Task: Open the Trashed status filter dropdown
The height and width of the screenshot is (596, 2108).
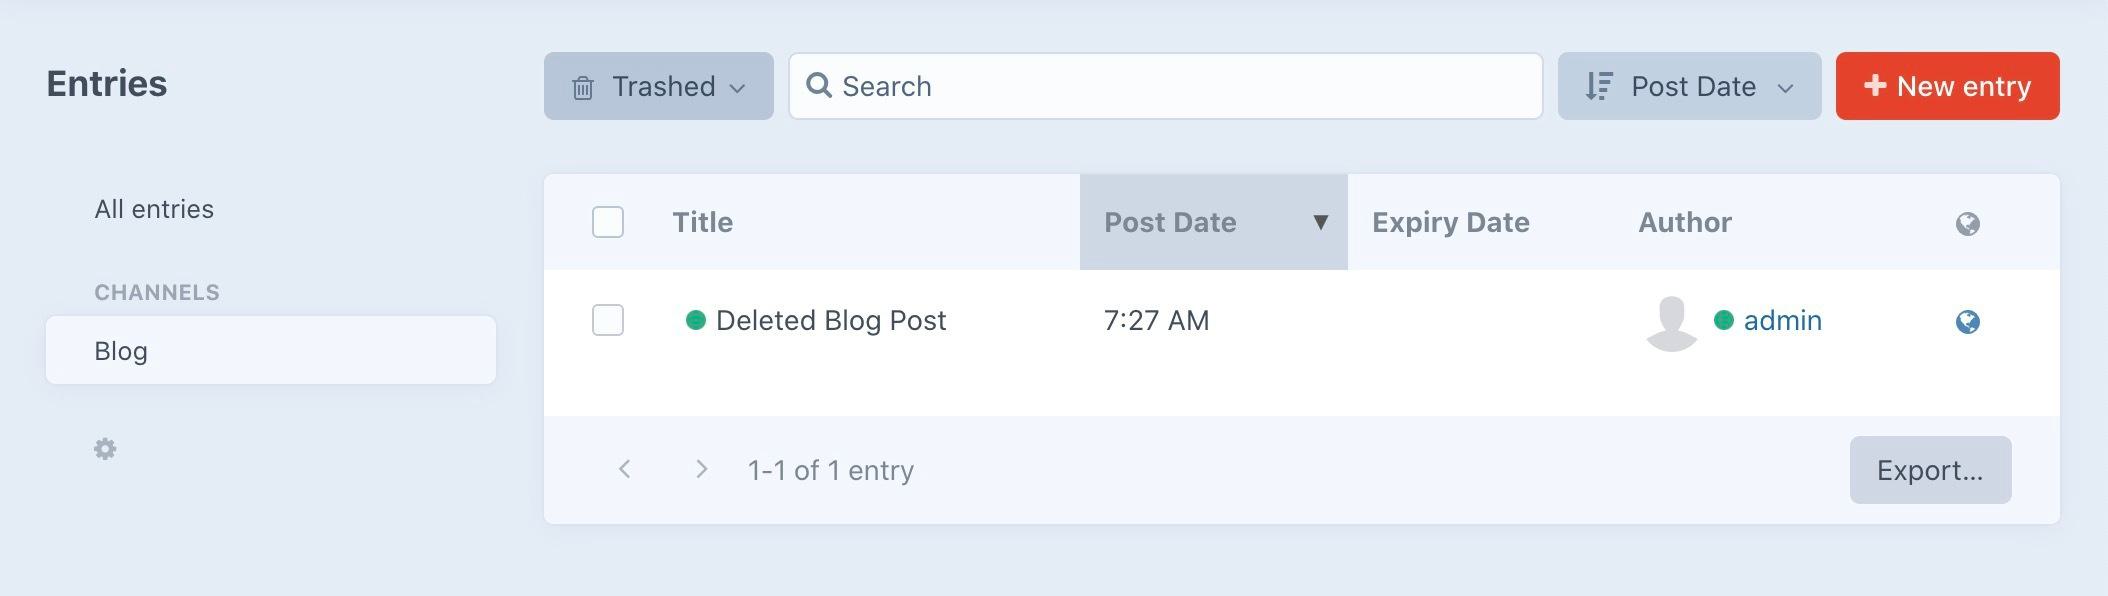Action: coord(658,86)
